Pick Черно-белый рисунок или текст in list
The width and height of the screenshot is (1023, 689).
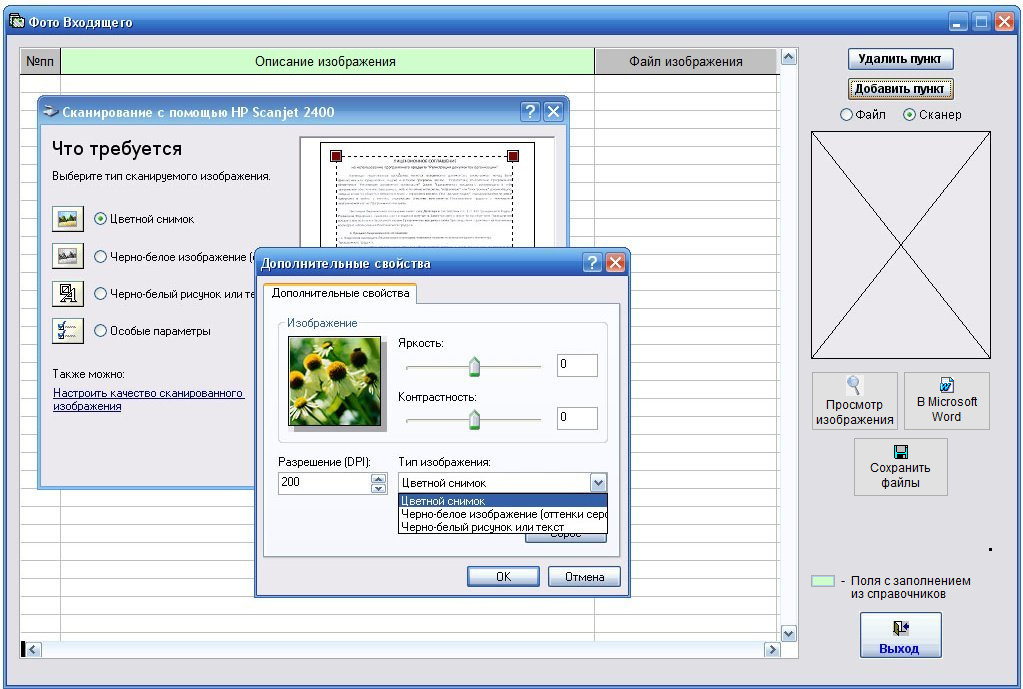click(x=502, y=527)
